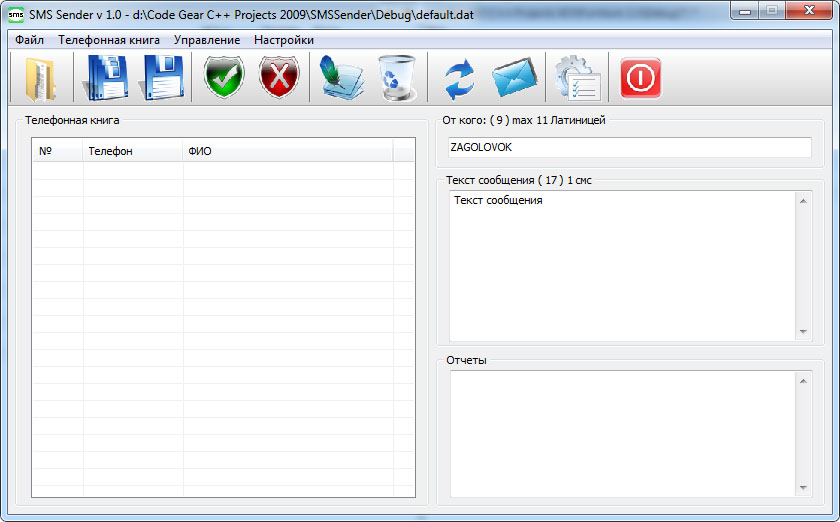Click the blue arrows refresh icon
This screenshot has width=840, height=522.
[x=460, y=79]
